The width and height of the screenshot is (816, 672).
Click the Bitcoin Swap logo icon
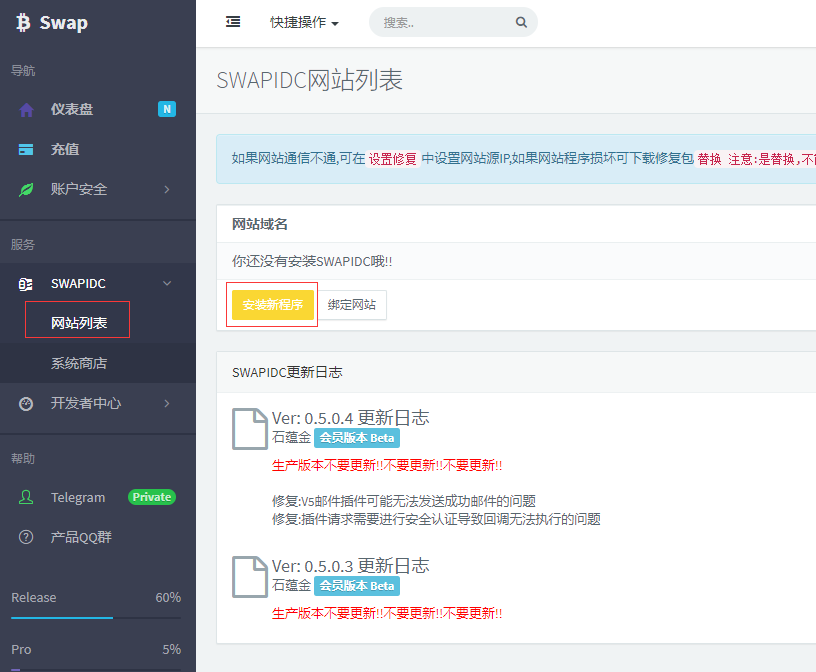tap(23, 23)
